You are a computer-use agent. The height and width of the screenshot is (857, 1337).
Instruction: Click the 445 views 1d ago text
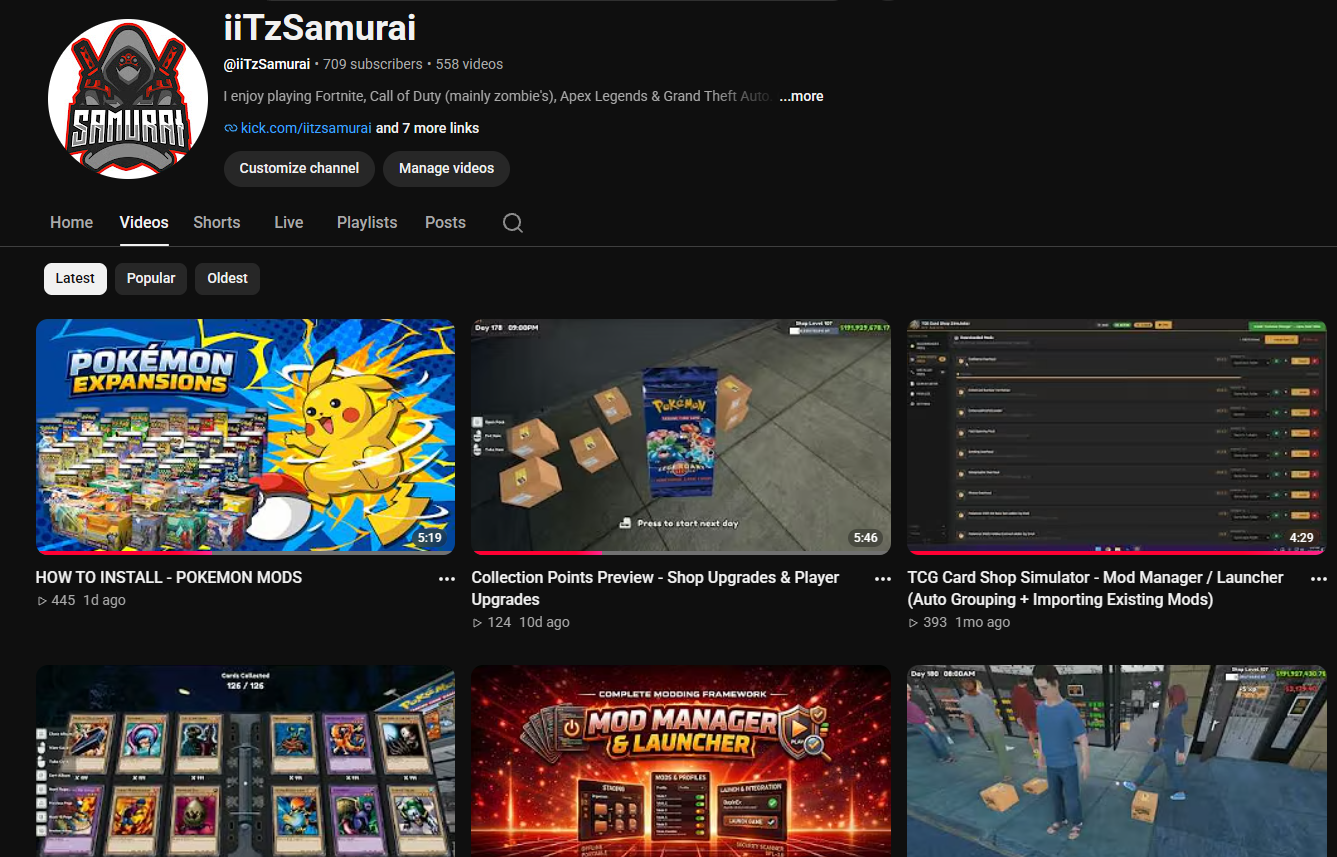point(81,600)
